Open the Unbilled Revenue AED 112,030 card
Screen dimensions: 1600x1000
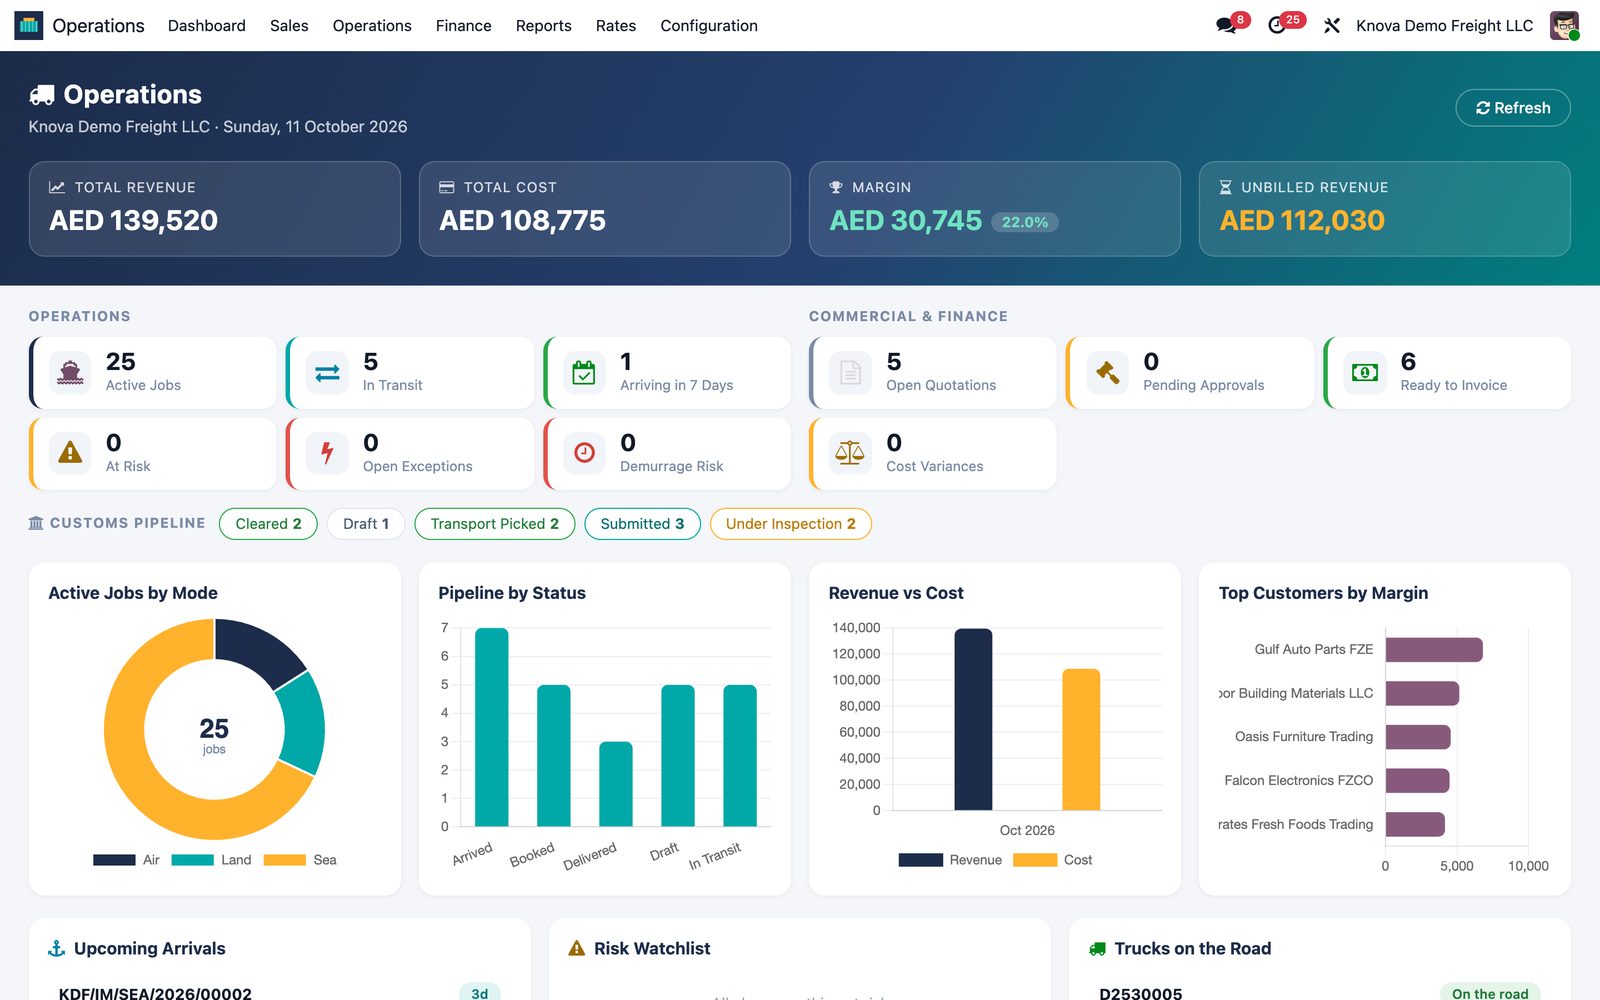[1385, 209]
